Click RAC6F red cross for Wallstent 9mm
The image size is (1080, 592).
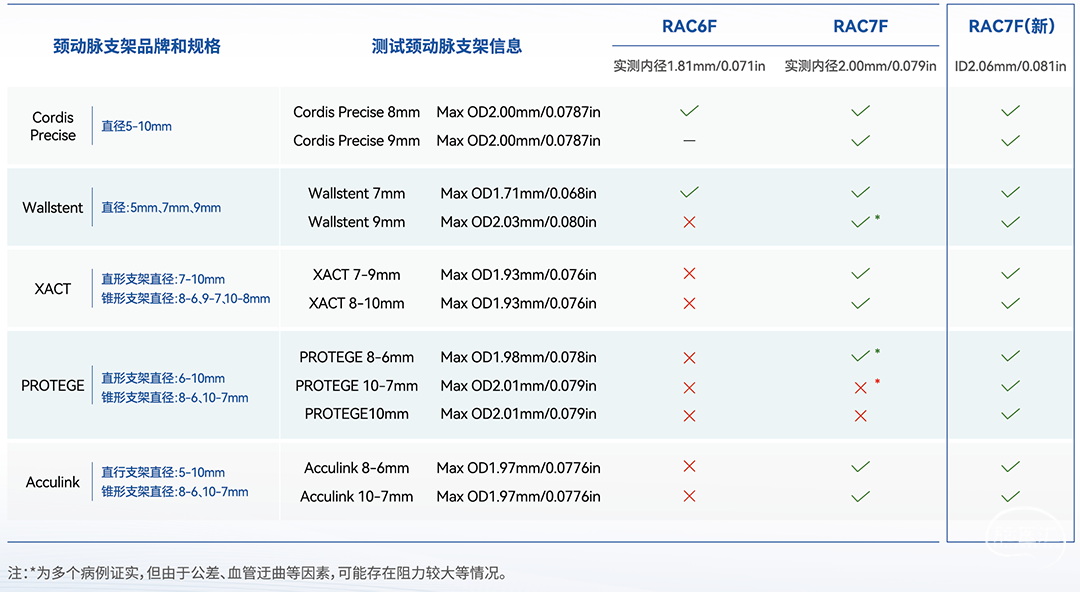(689, 222)
